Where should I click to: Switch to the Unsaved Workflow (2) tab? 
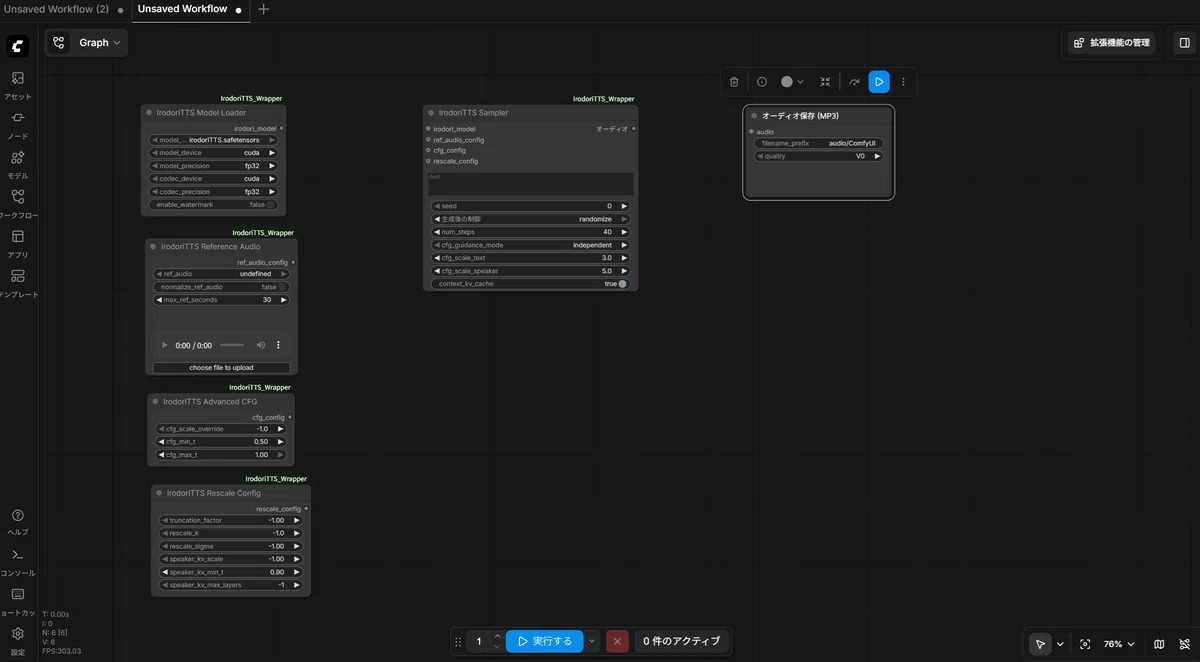56,9
